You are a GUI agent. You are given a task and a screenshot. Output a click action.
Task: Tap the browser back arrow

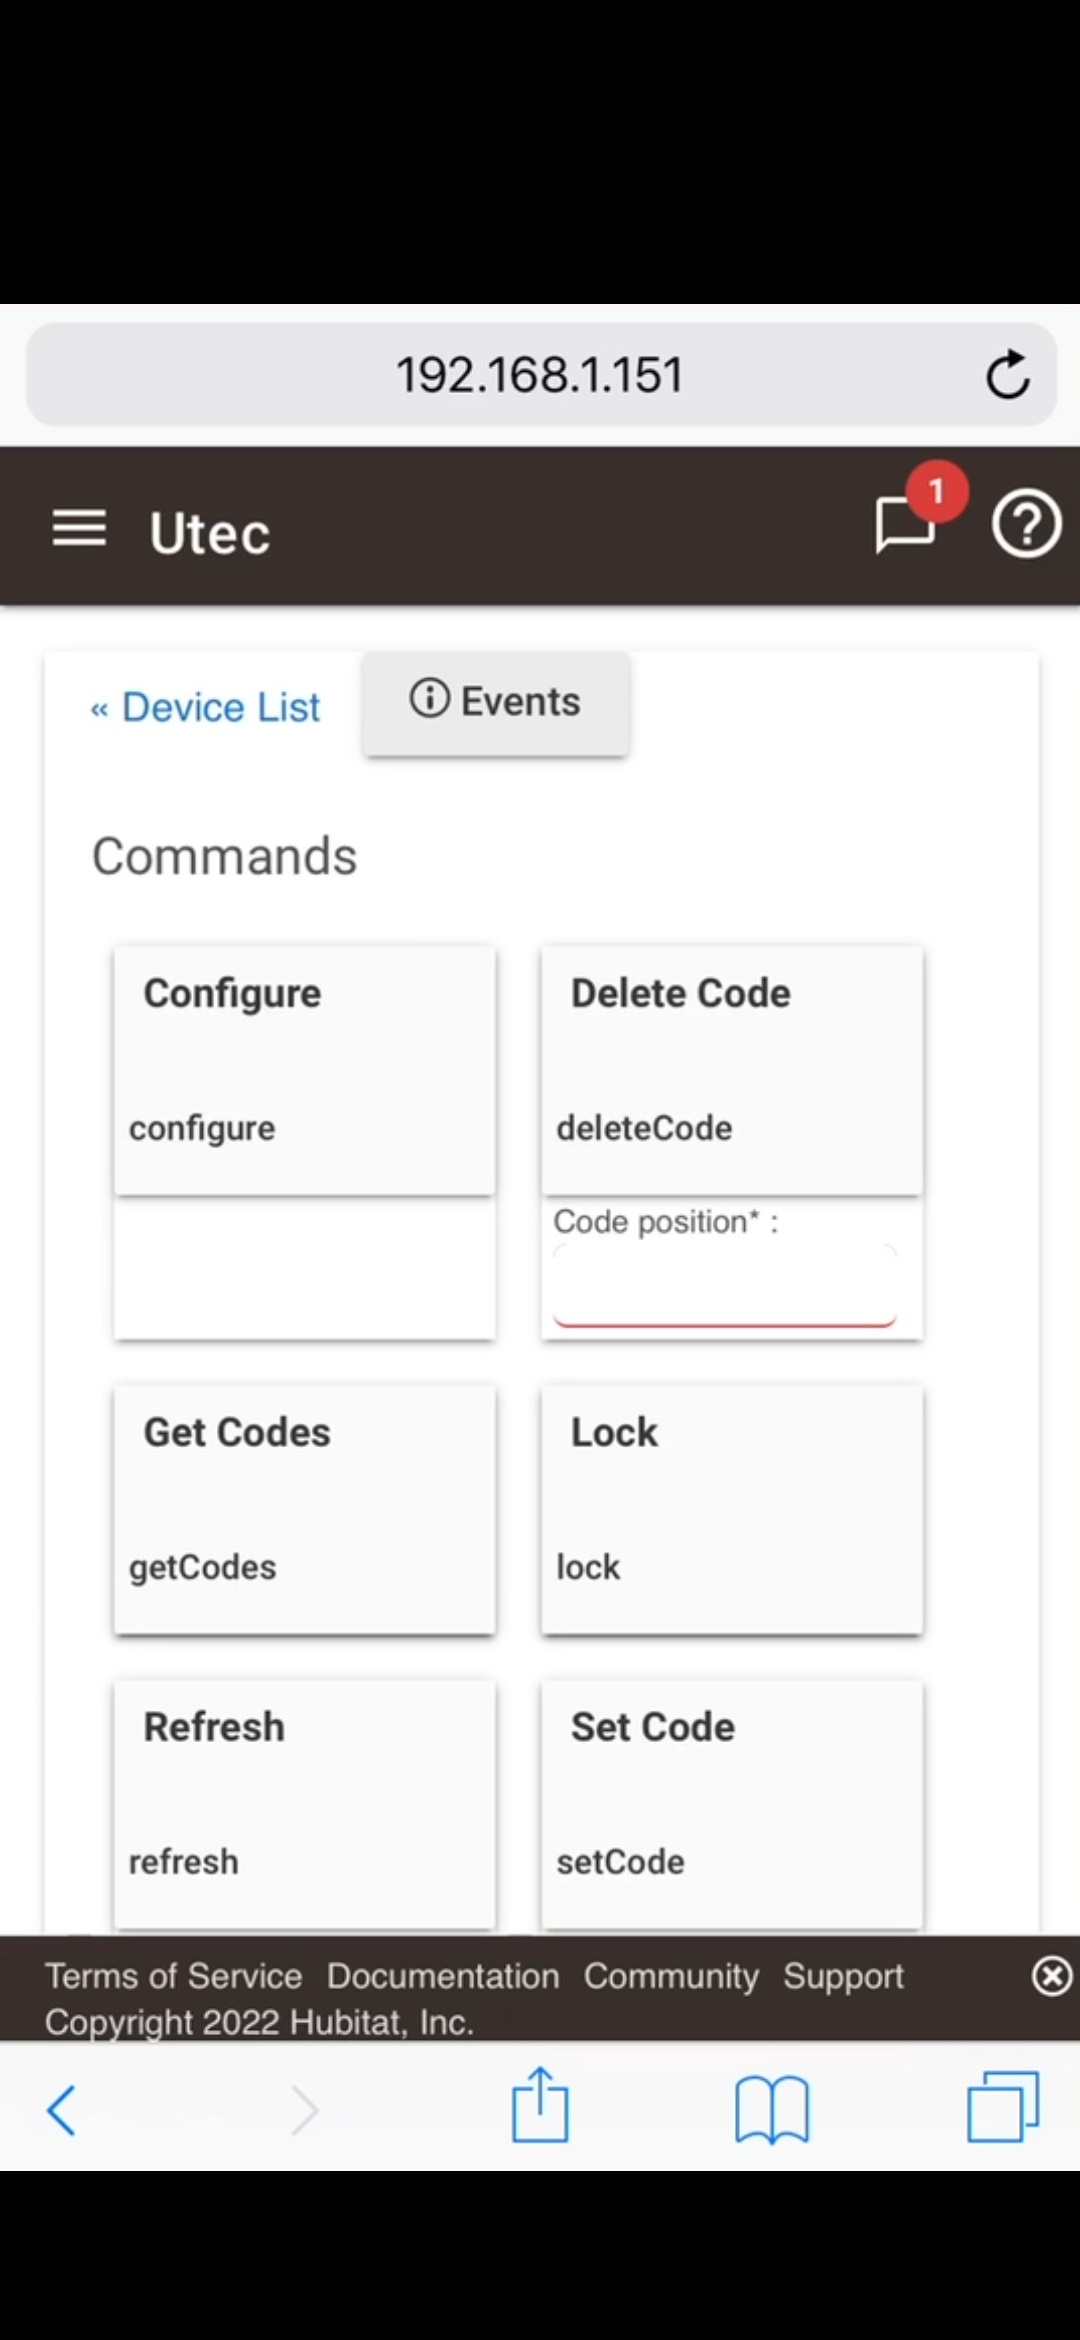pos(62,2110)
